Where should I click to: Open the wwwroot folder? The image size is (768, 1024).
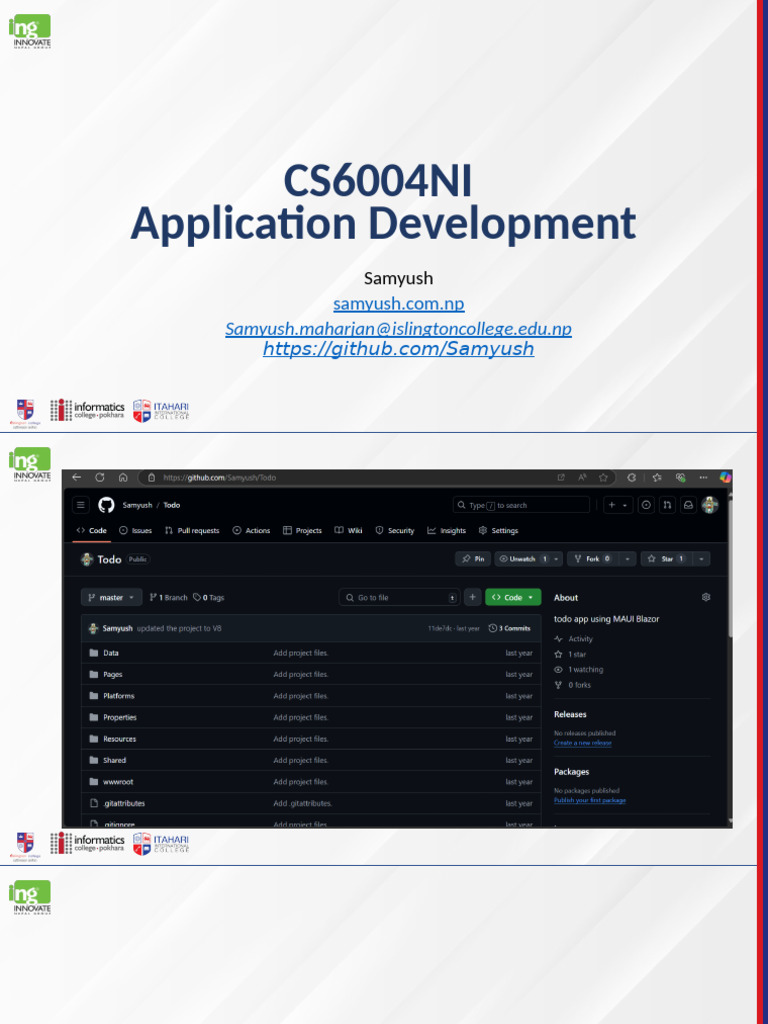118,782
